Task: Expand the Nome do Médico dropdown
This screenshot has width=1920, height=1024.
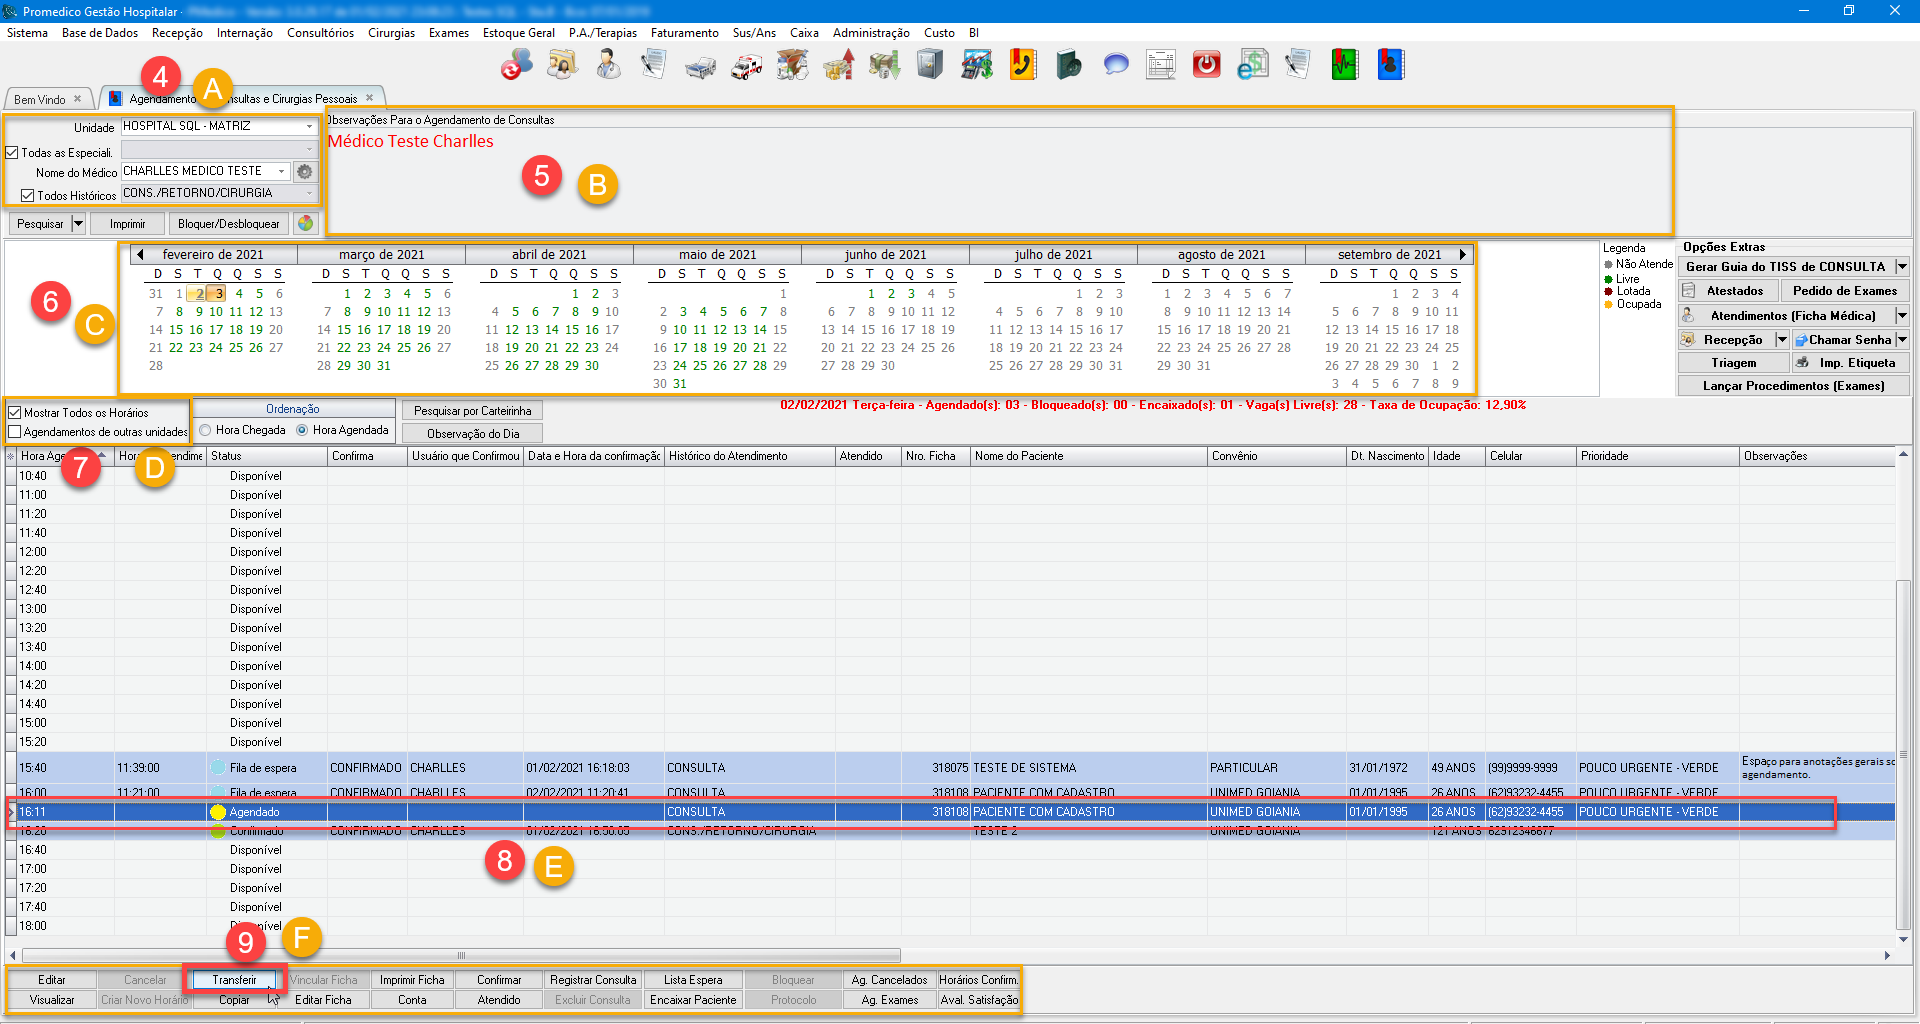Action: click(282, 172)
